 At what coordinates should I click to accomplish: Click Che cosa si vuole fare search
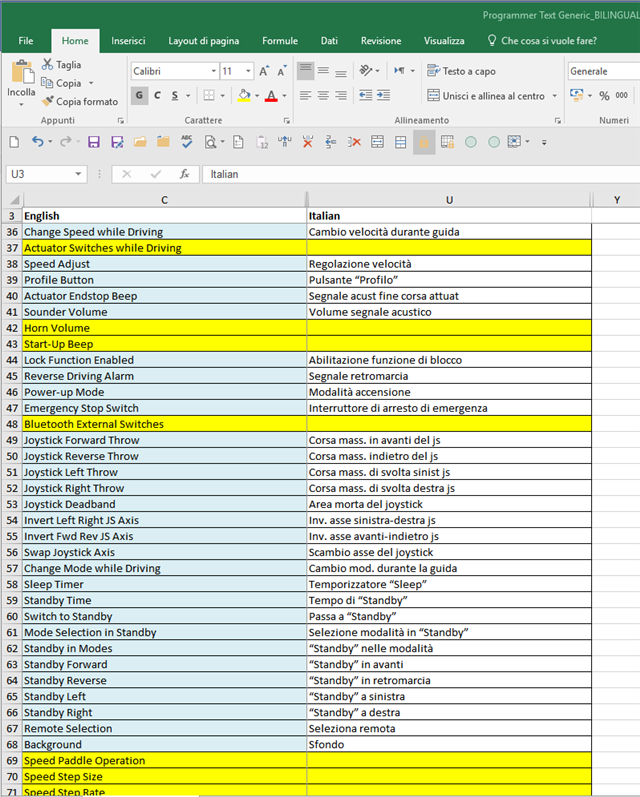click(x=542, y=41)
